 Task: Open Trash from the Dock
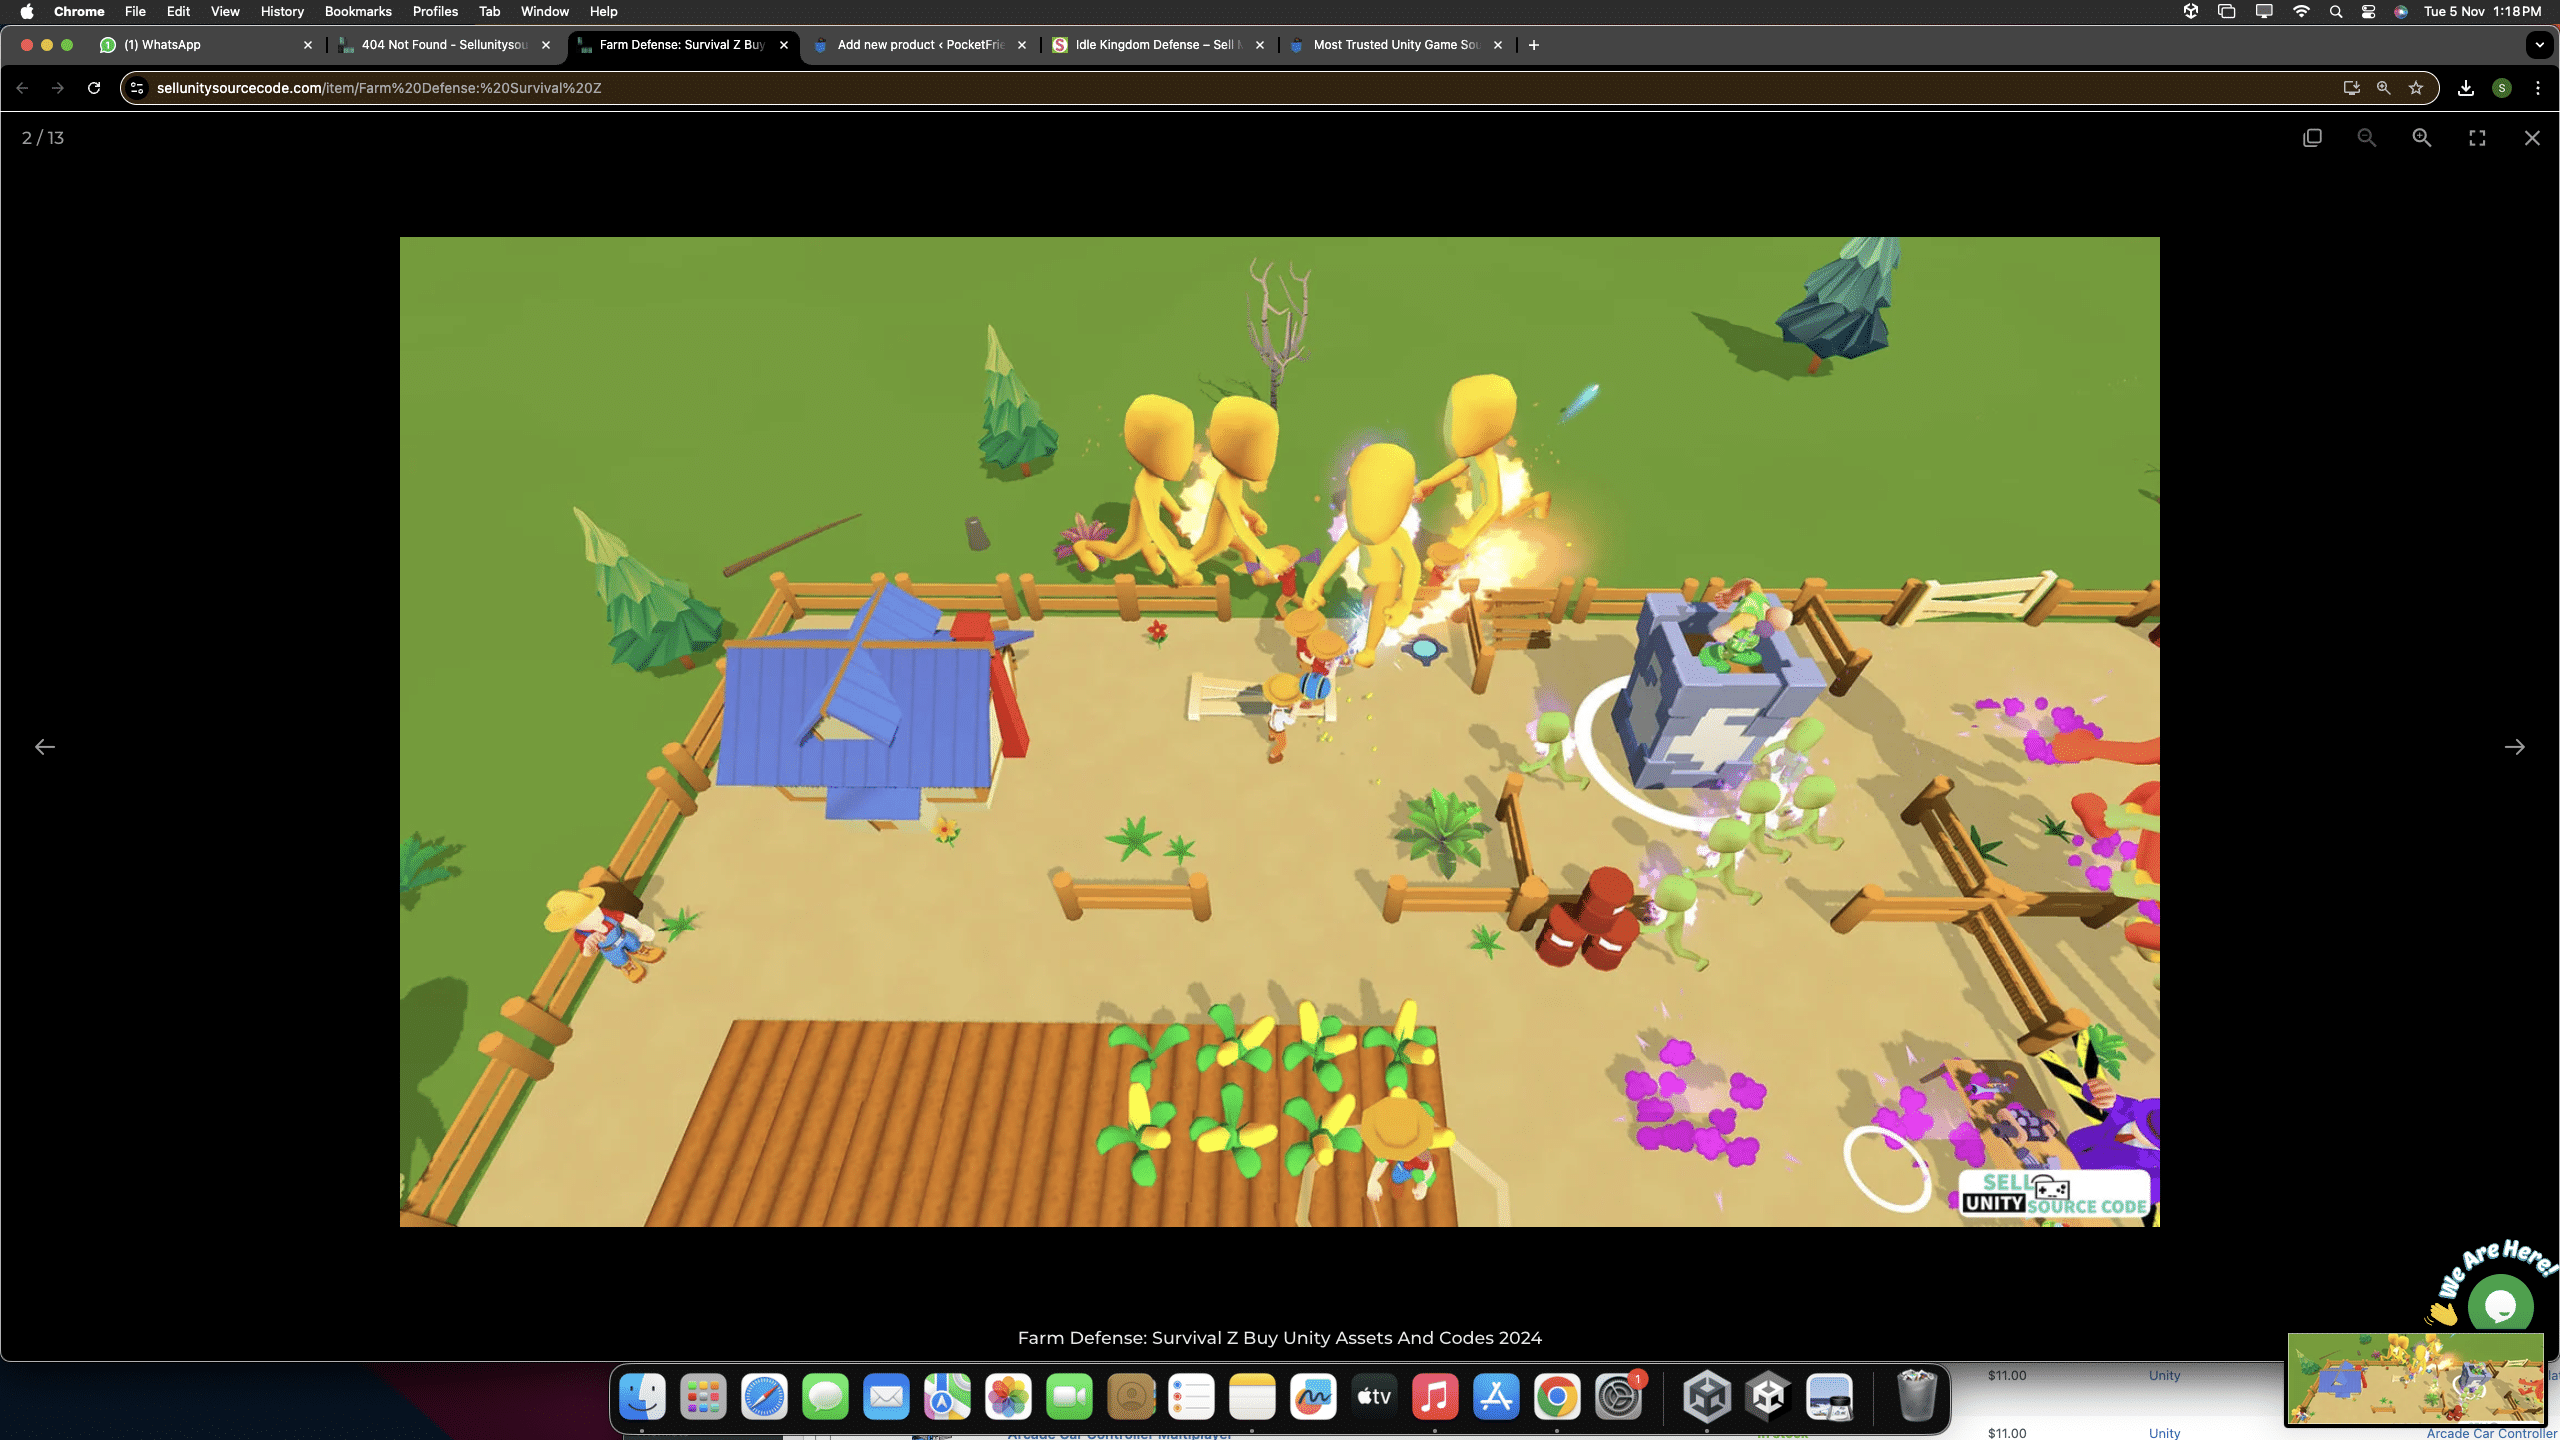click(x=1916, y=1397)
